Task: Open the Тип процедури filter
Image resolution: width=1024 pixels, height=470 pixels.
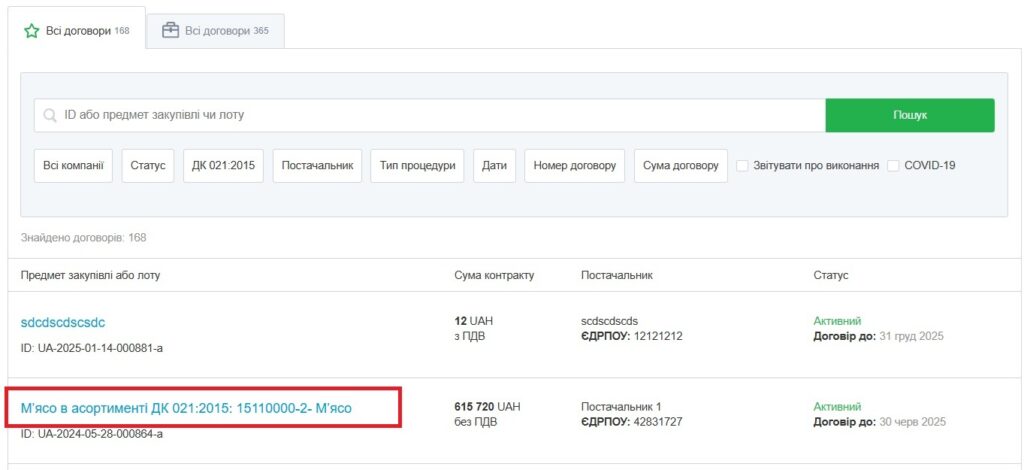Action: (x=417, y=166)
